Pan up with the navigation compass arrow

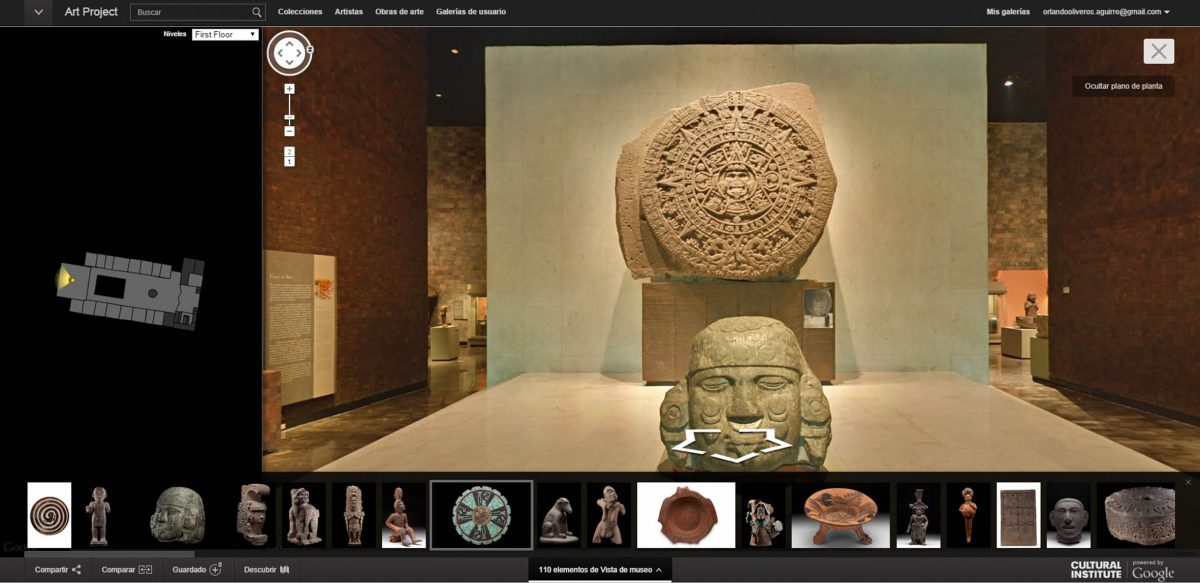[289, 42]
